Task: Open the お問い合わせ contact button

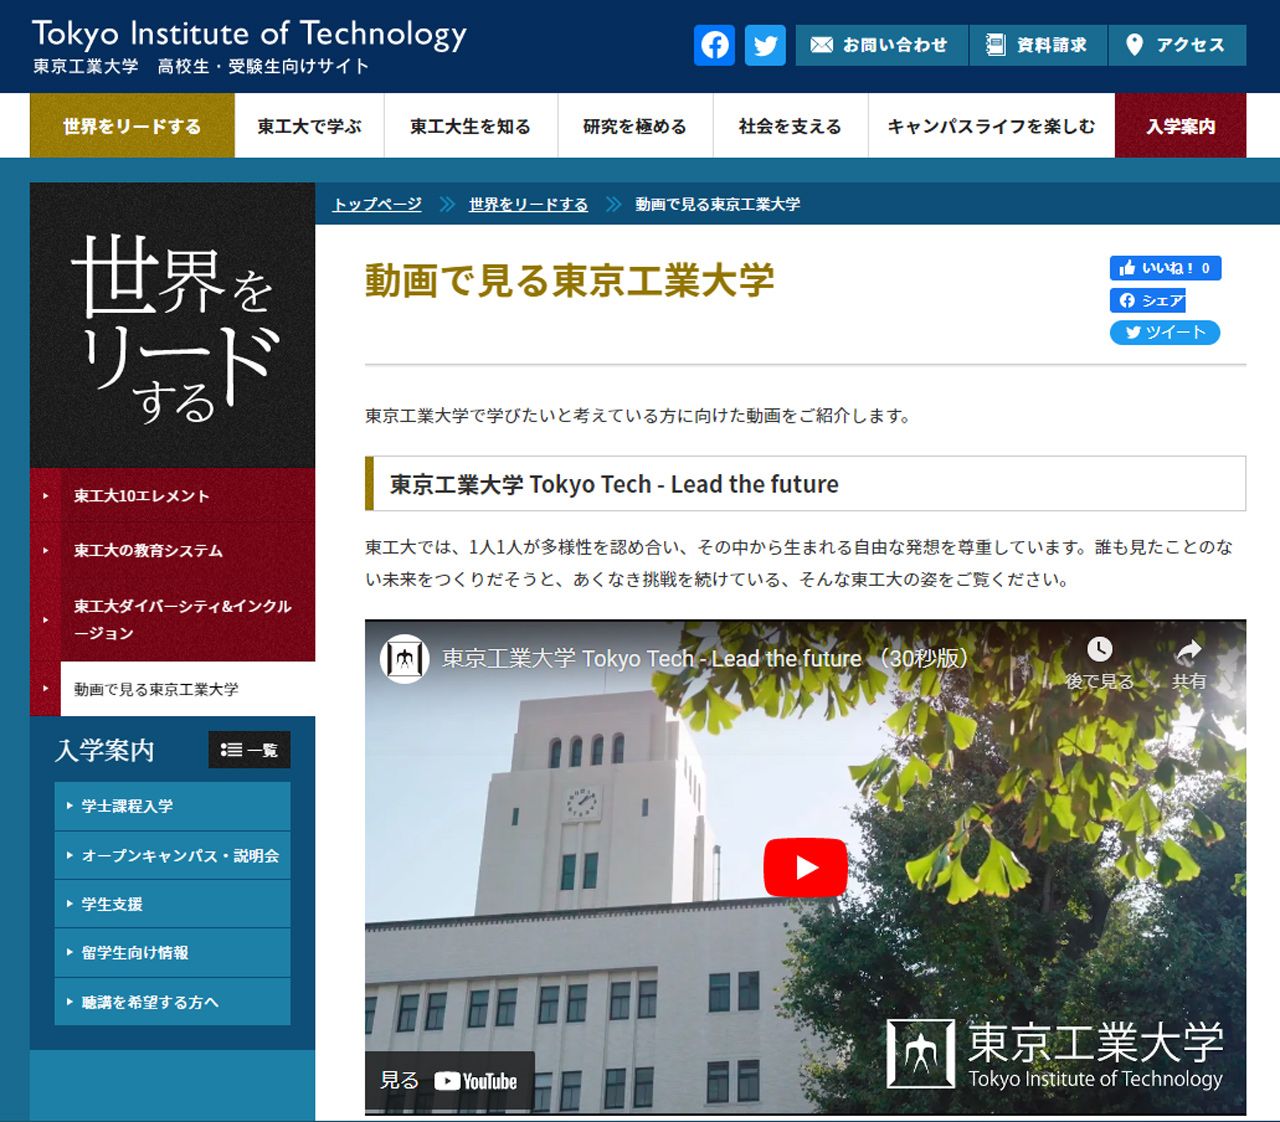Action: [x=880, y=45]
